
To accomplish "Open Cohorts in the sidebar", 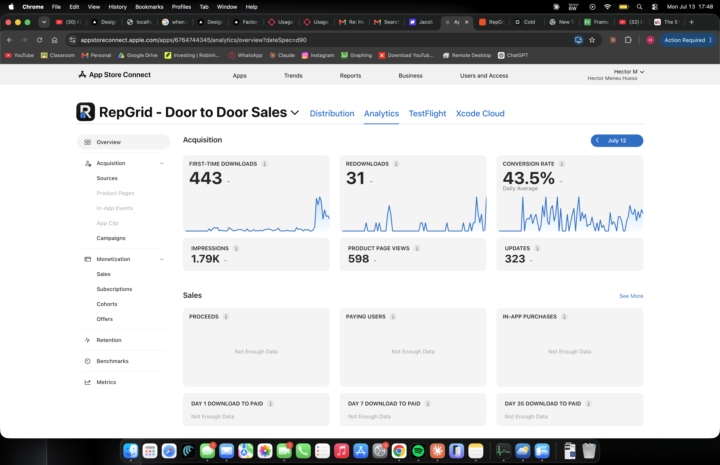I will (x=107, y=304).
